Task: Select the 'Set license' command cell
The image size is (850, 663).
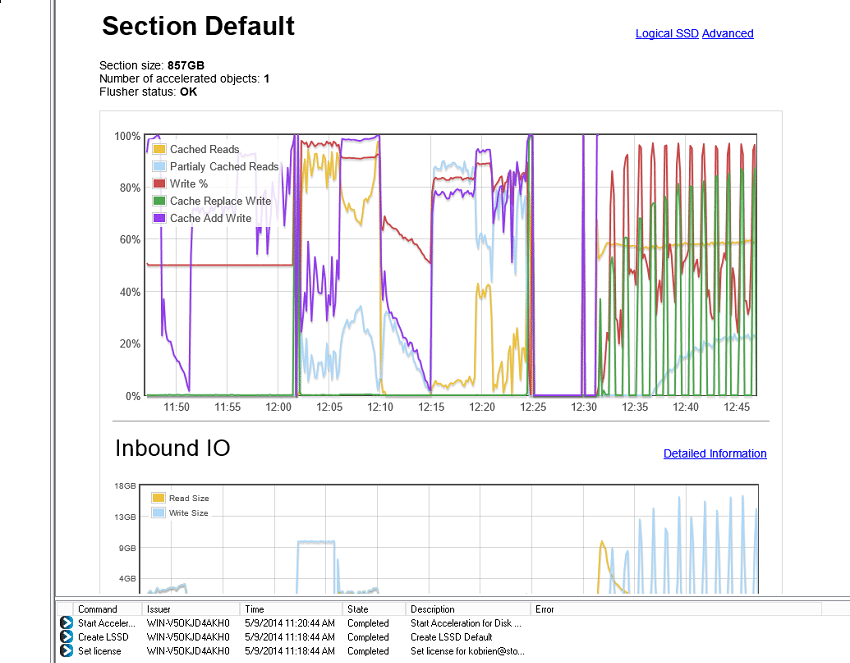Action: click(x=100, y=651)
